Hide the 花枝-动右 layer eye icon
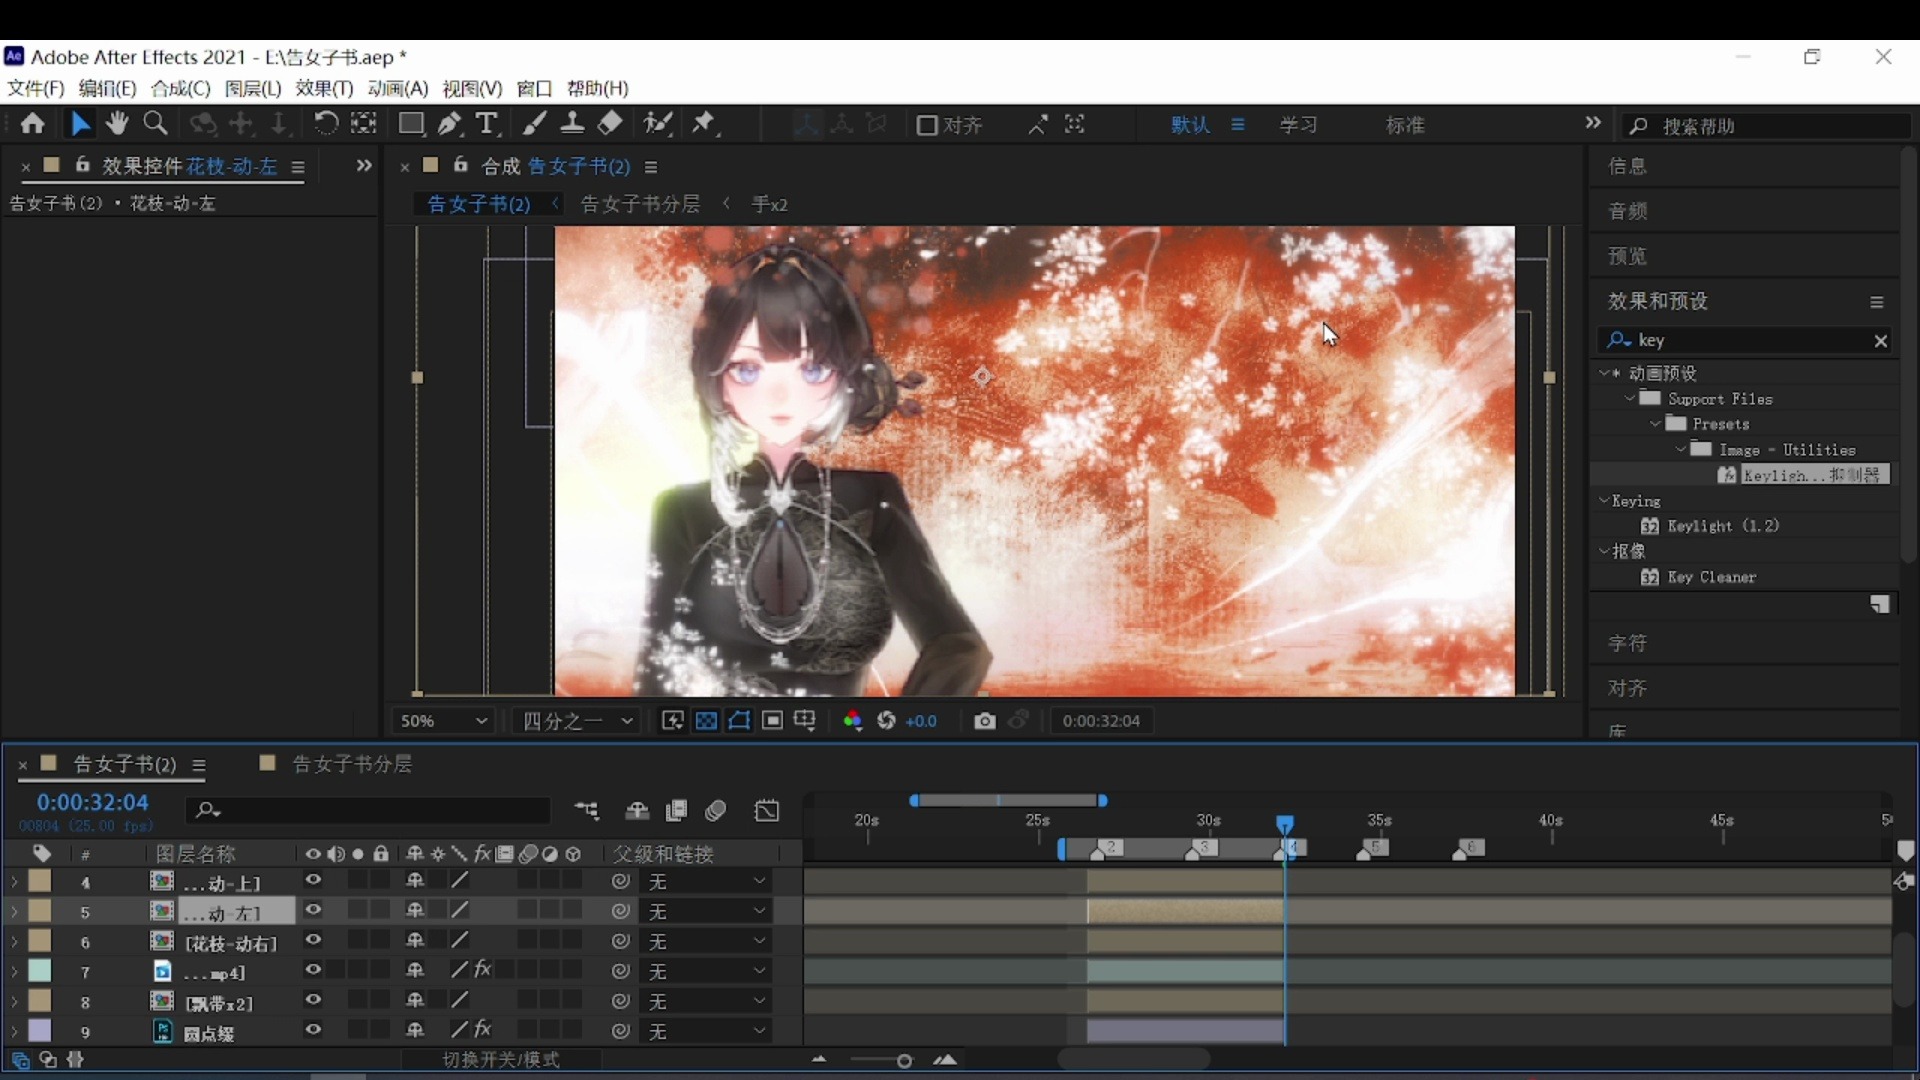1920x1080 pixels. tap(313, 940)
